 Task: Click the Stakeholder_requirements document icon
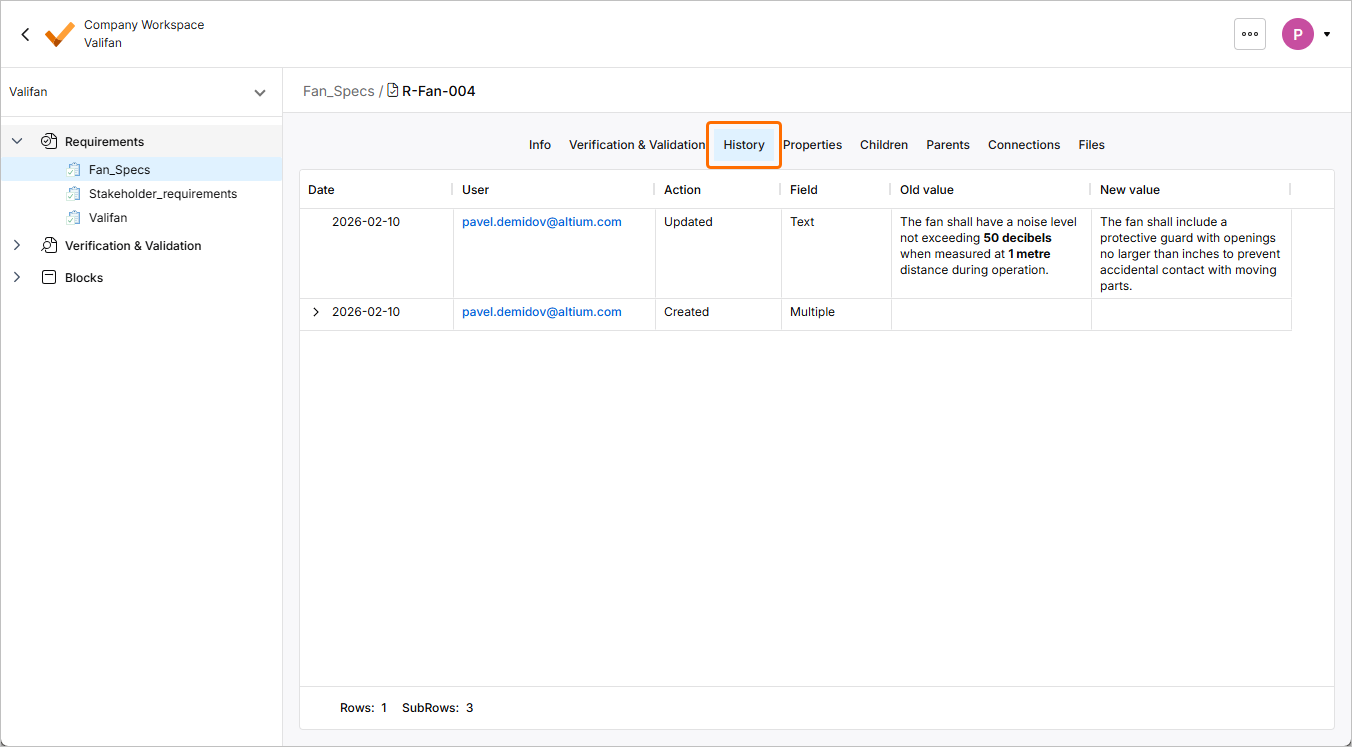73,193
